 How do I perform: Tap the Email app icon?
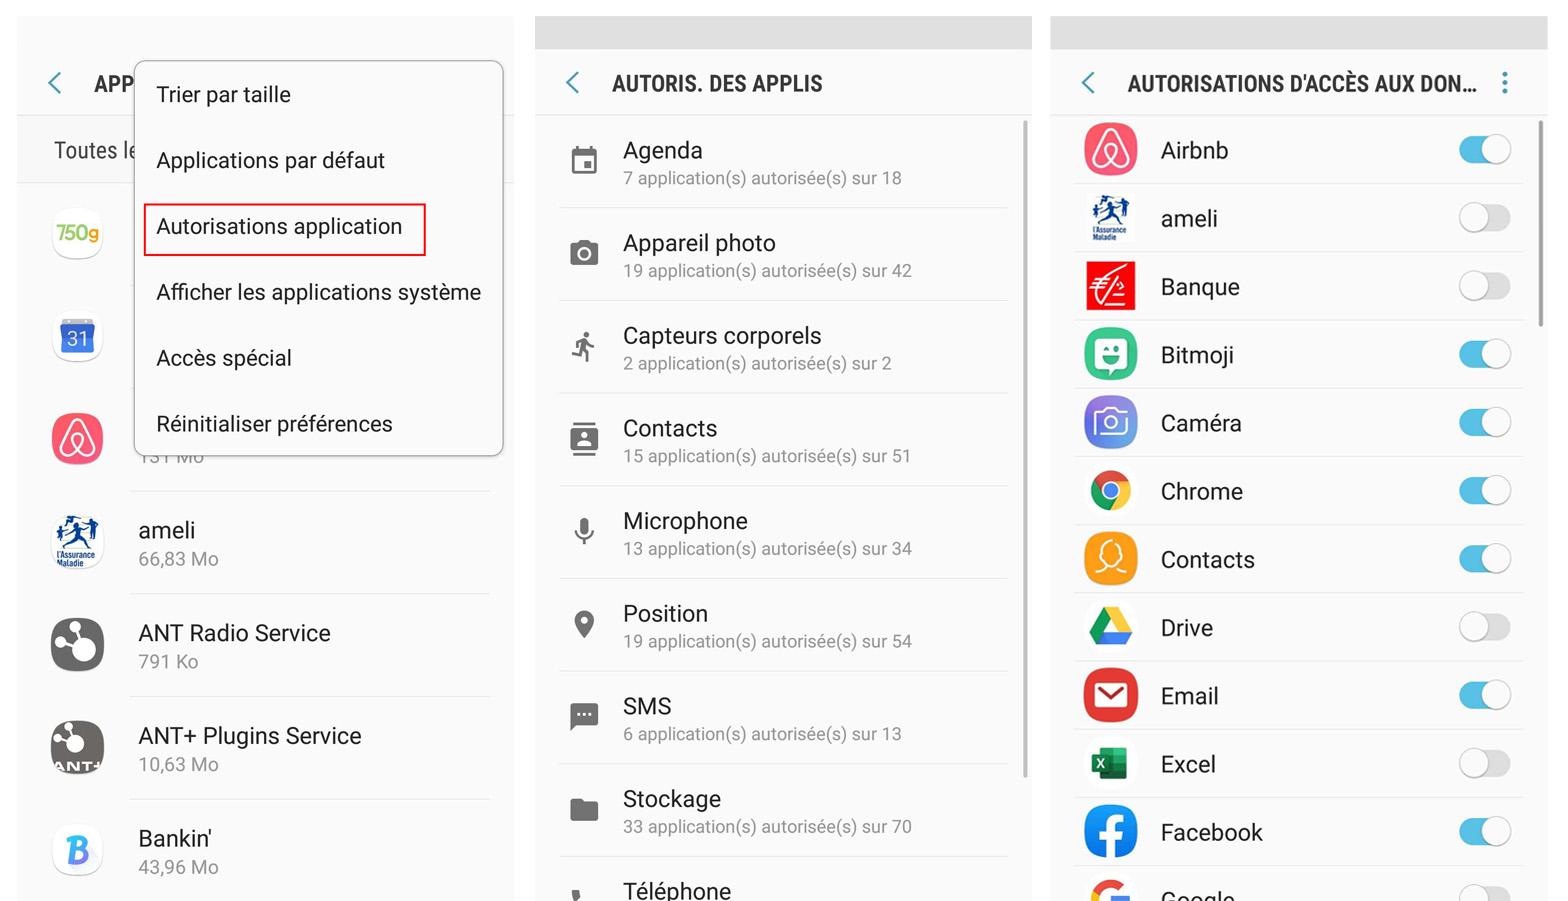click(1110, 695)
